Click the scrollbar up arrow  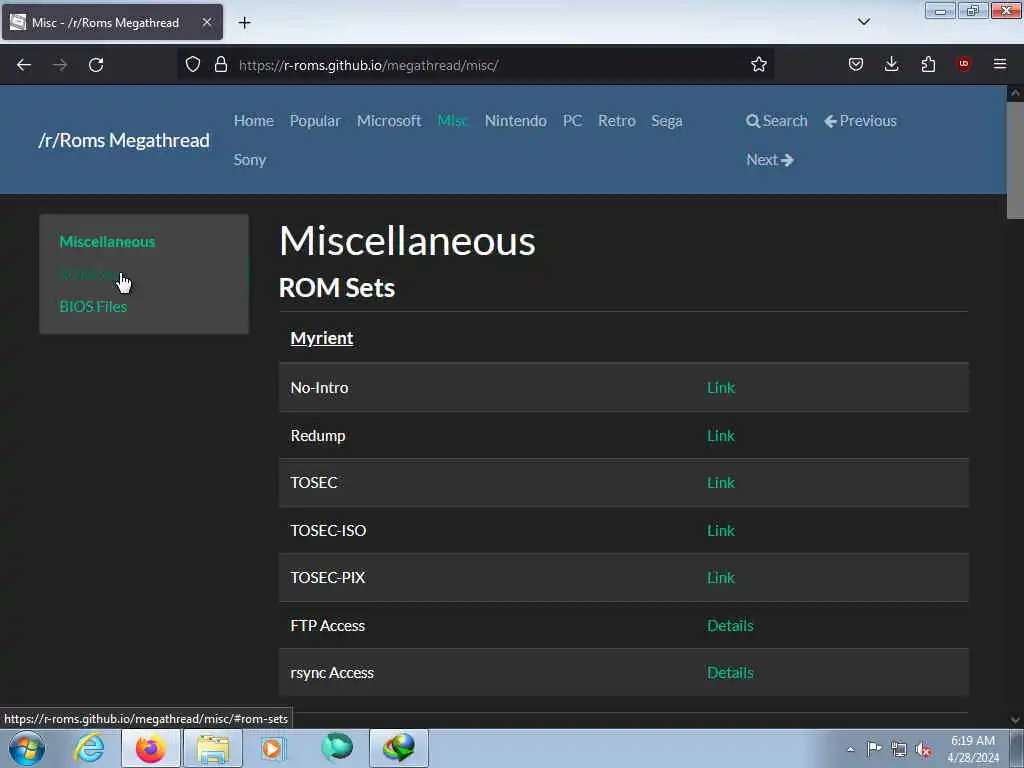pos(1015,93)
